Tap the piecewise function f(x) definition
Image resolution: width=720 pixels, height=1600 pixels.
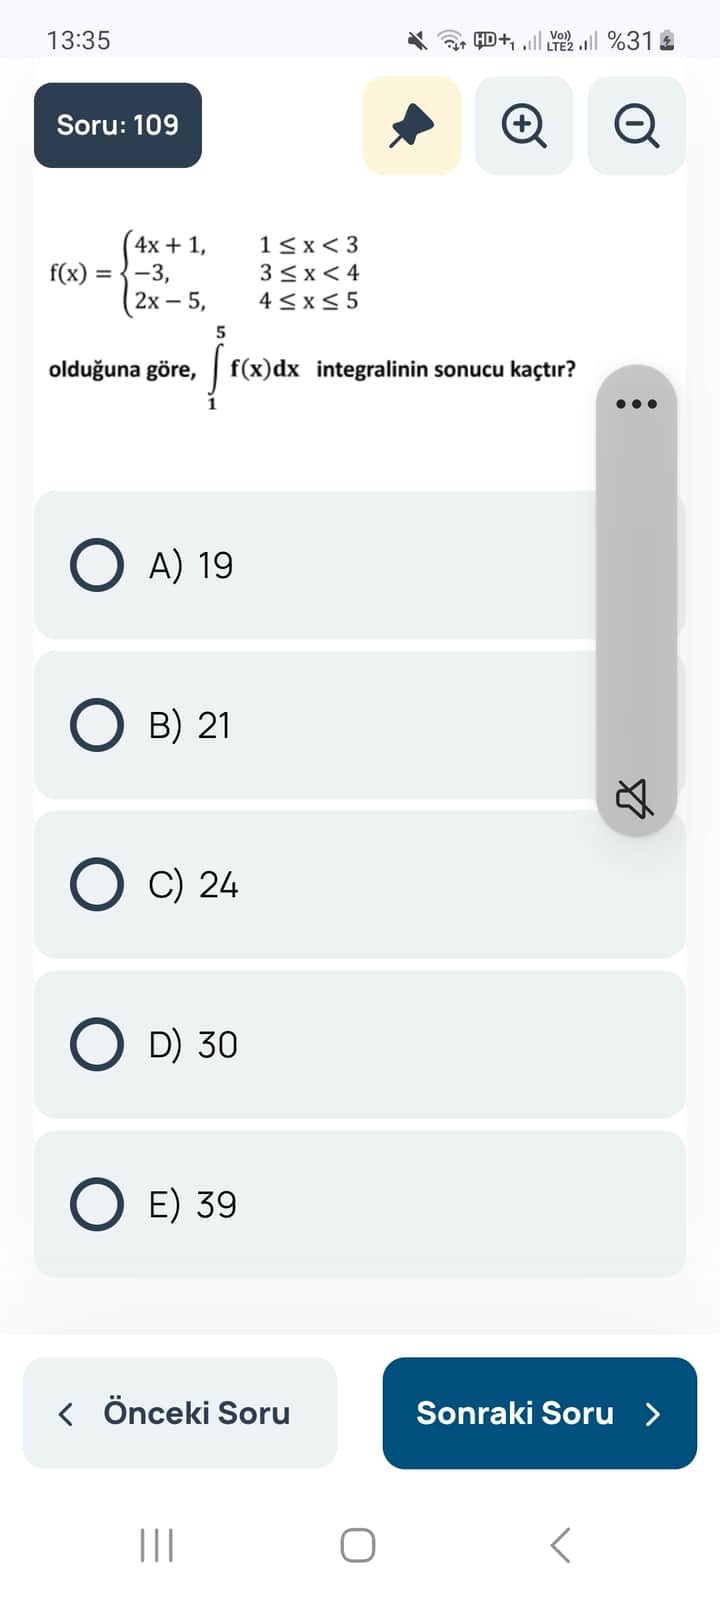click(x=205, y=272)
